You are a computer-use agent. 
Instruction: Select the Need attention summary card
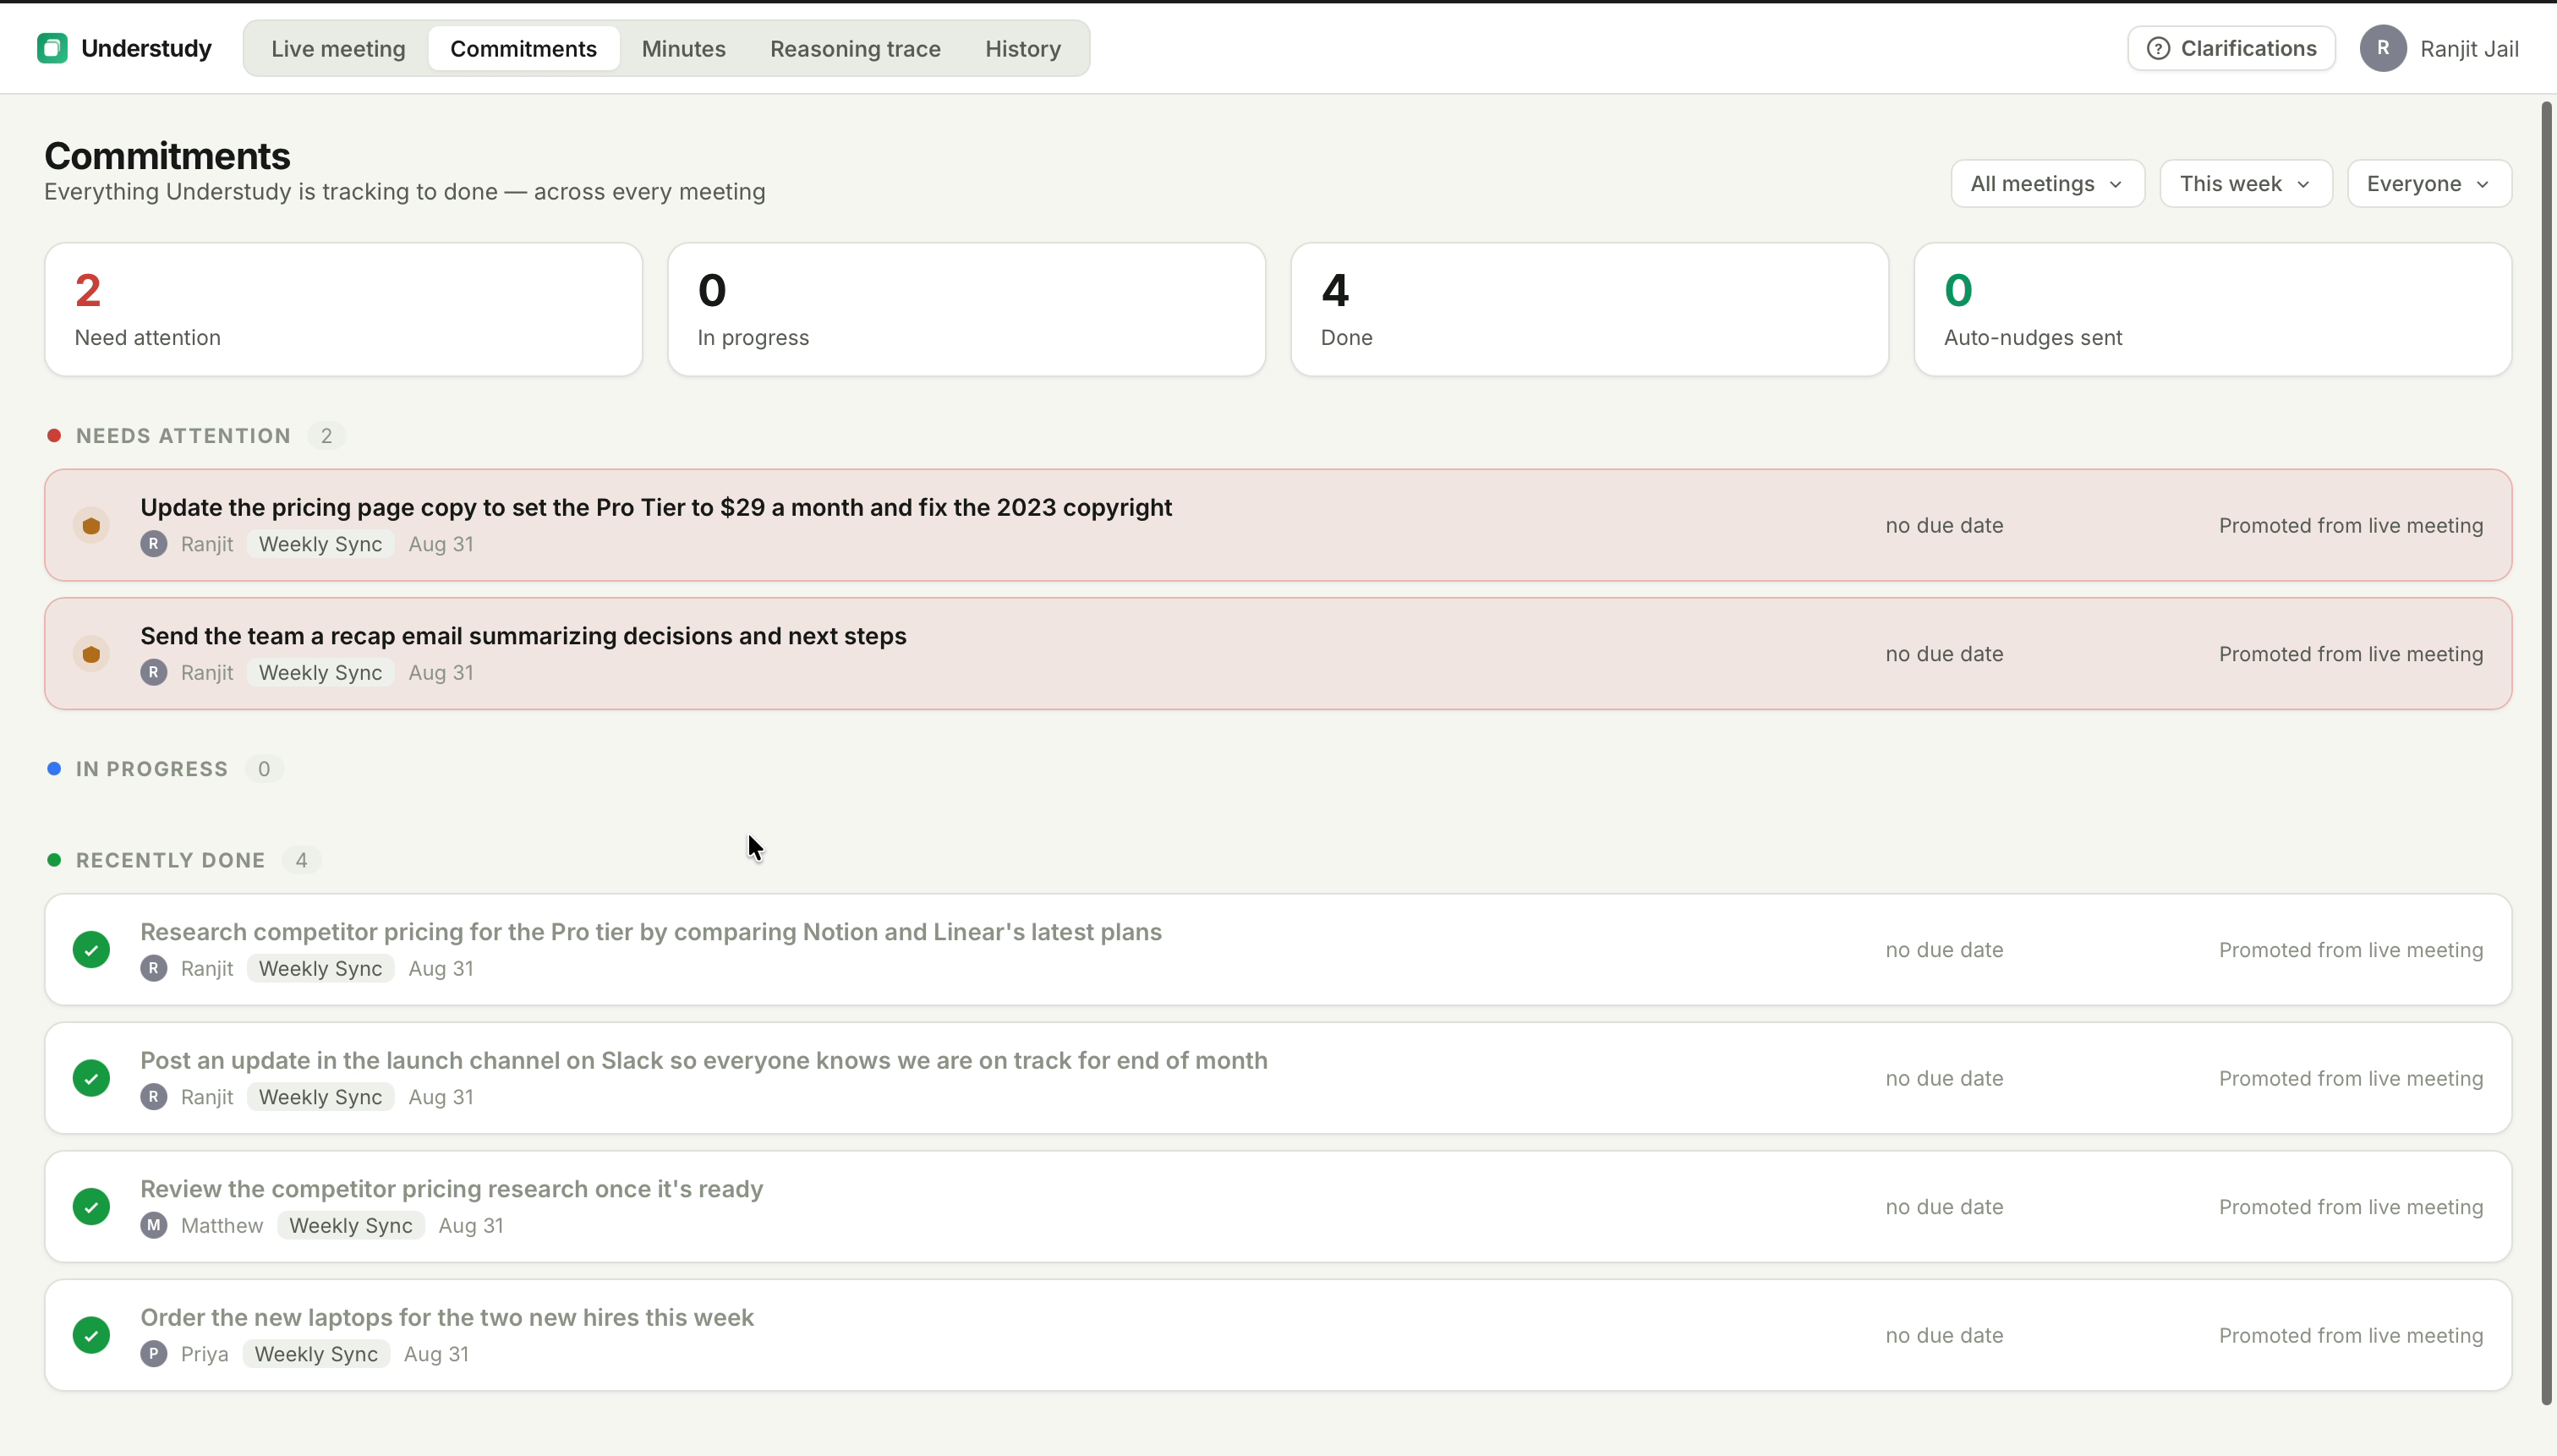tap(343, 309)
